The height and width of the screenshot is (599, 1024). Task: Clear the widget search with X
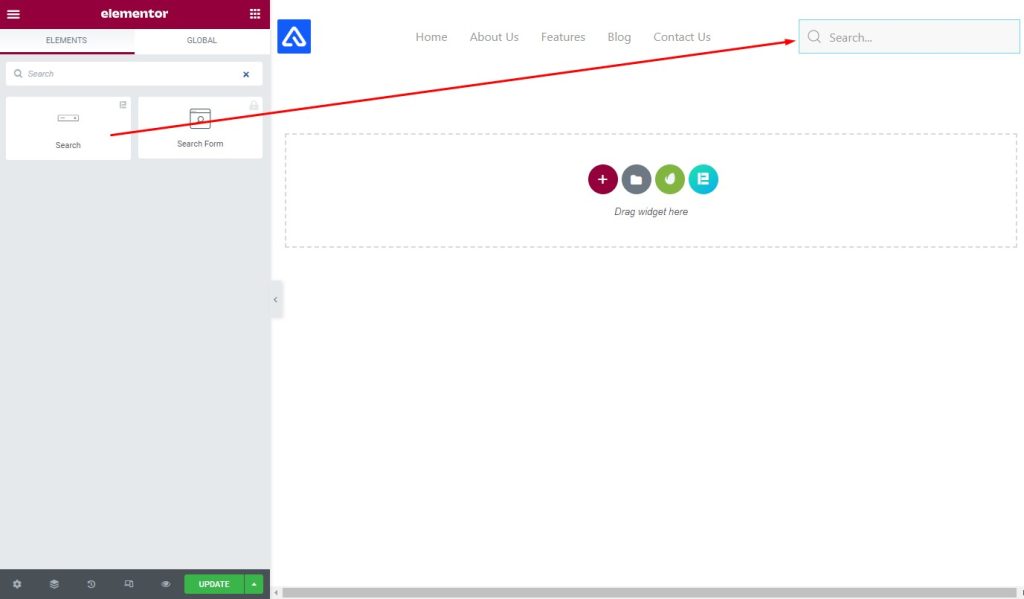pyautogui.click(x=246, y=74)
